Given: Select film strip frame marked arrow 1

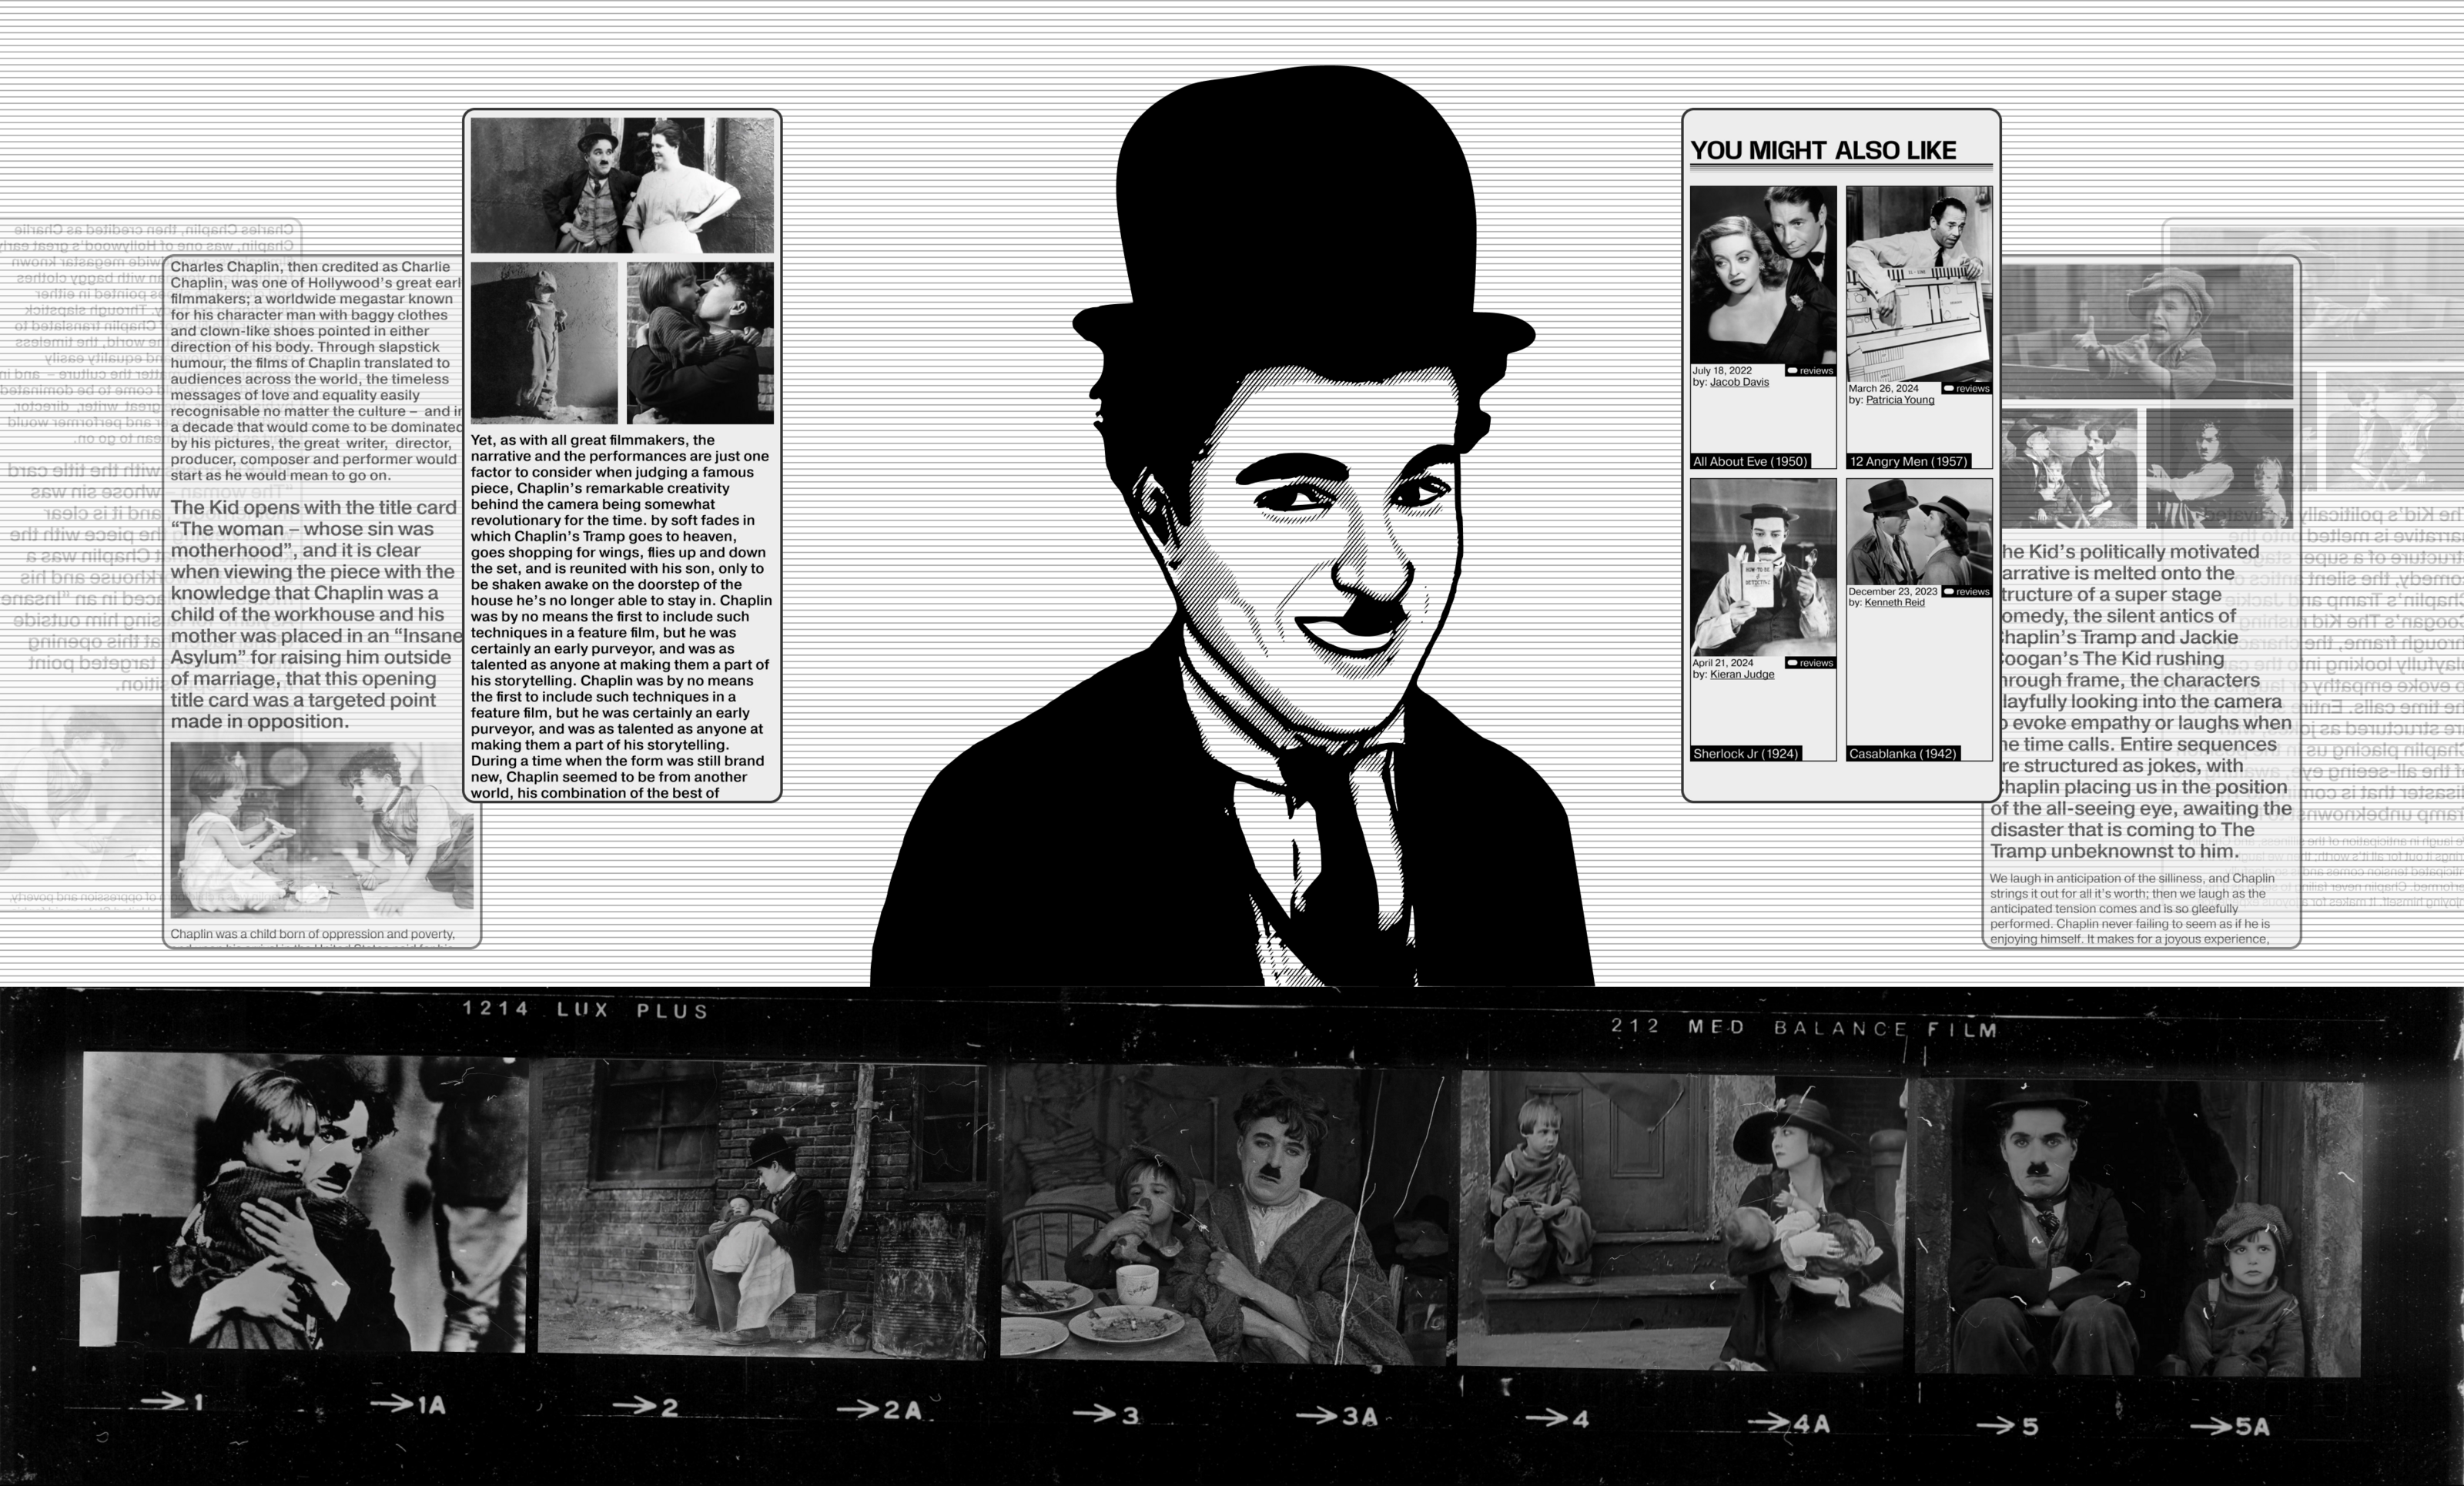Looking at the screenshot, I should pos(302,1200).
